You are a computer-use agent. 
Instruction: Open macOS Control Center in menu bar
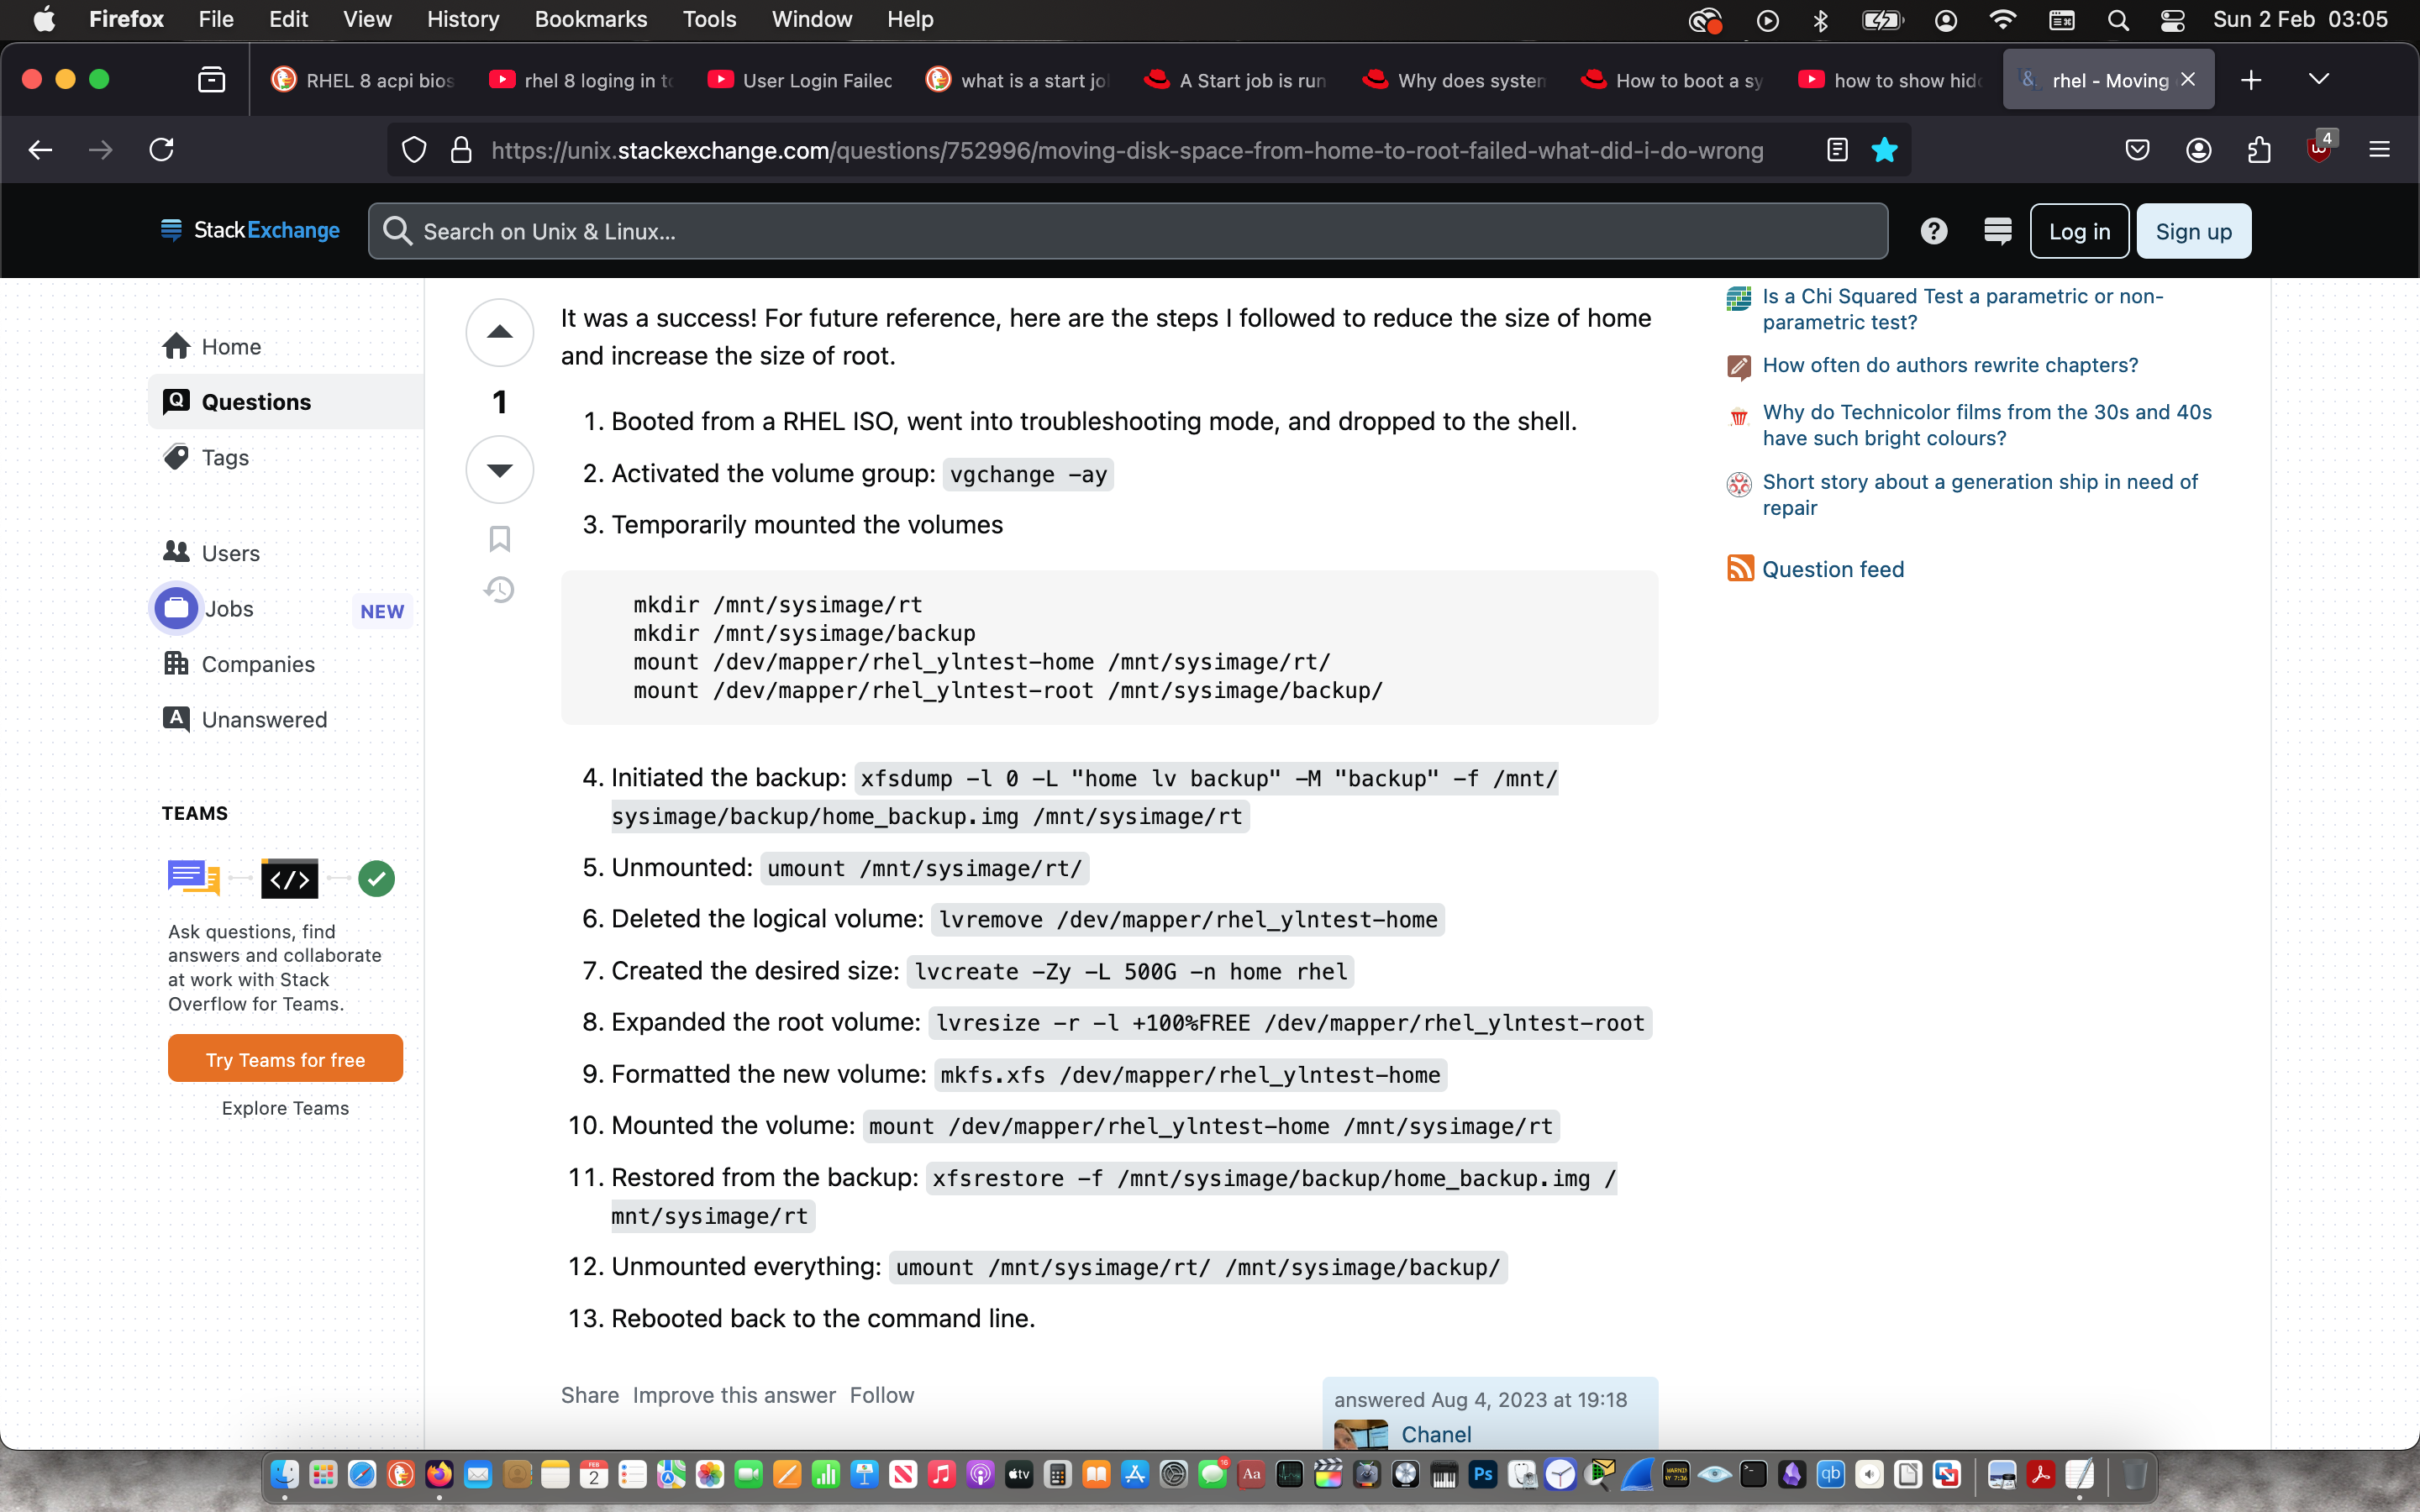pos(2172,19)
